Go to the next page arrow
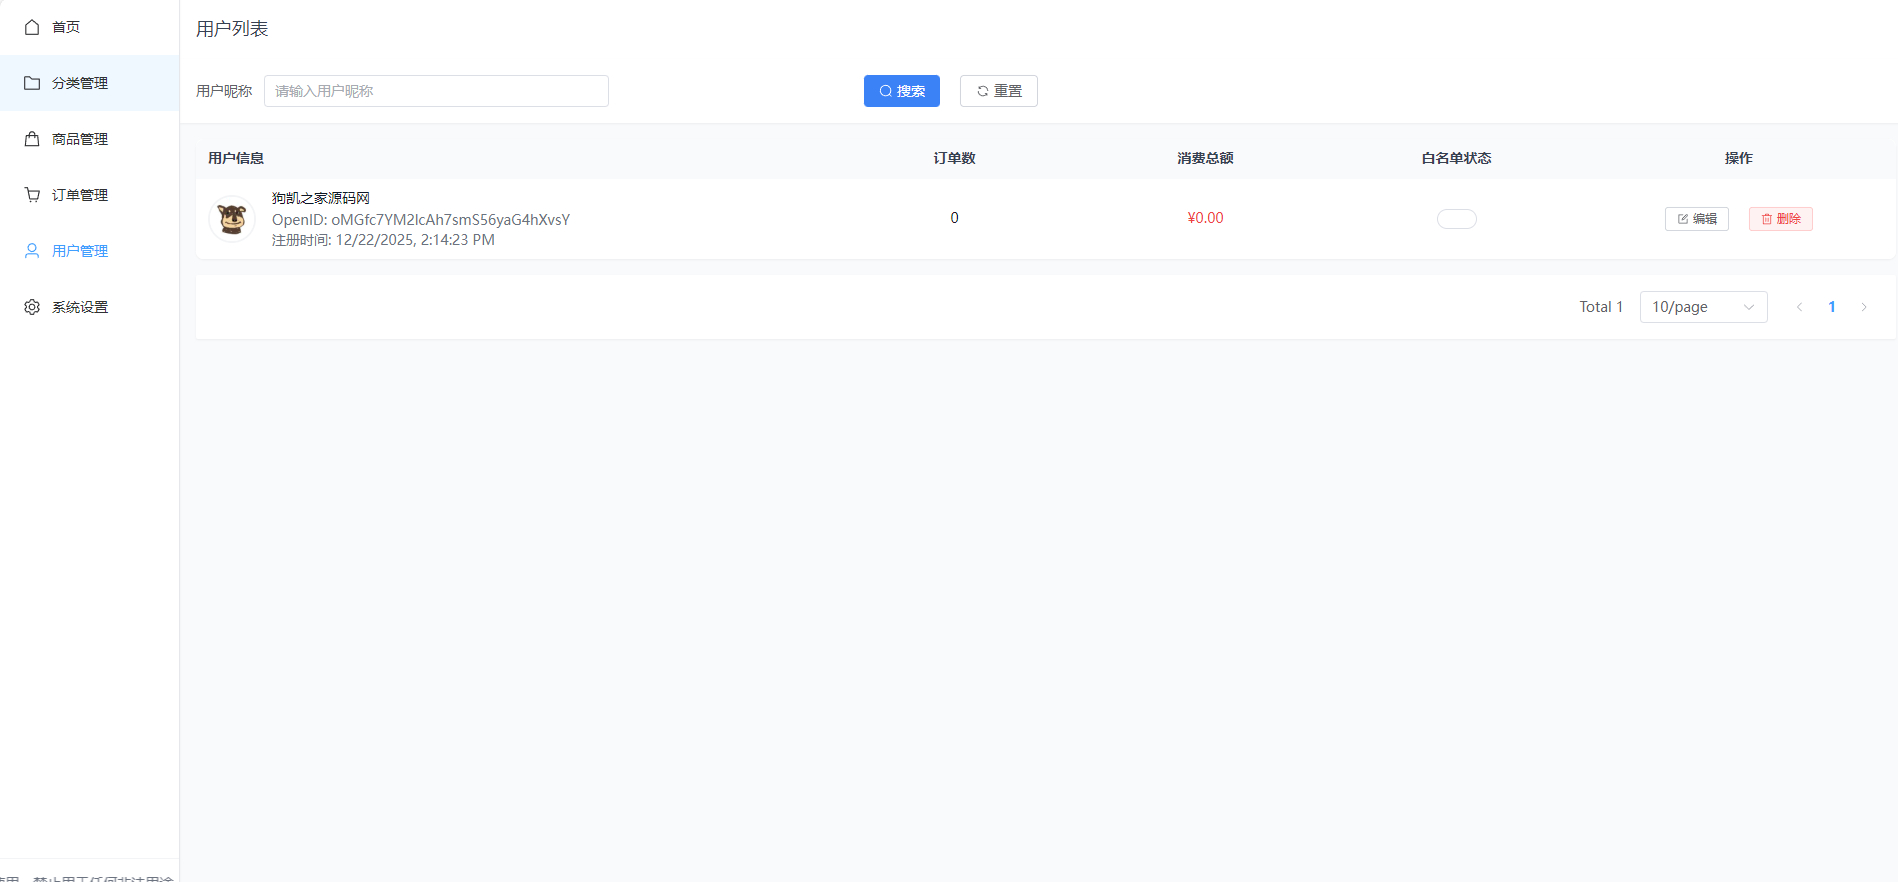The image size is (1898, 882). coord(1864,307)
